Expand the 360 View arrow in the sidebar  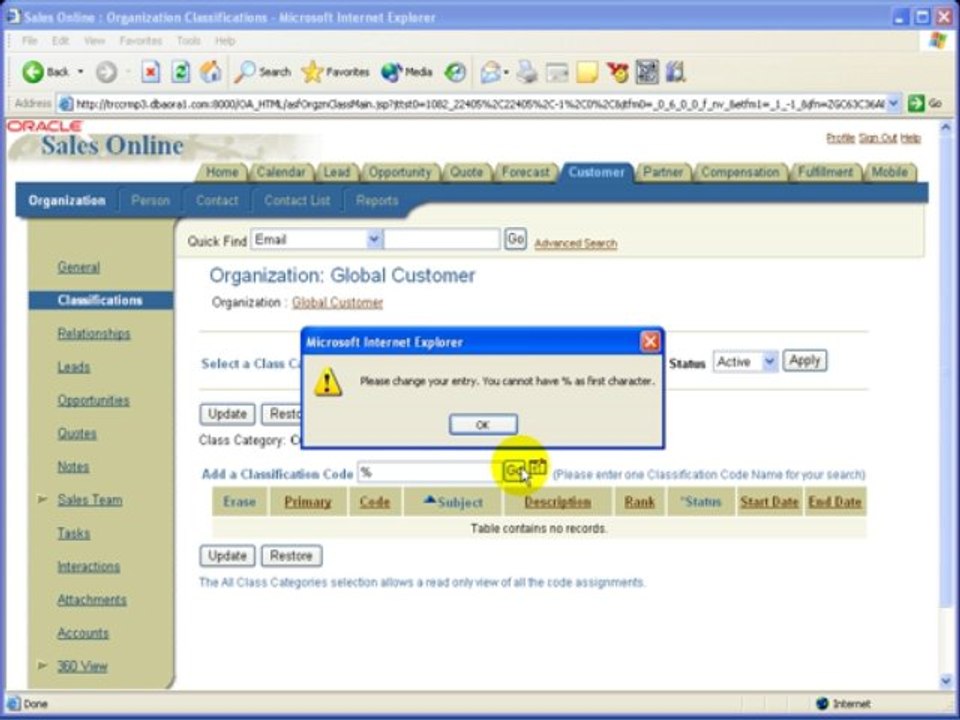42,666
